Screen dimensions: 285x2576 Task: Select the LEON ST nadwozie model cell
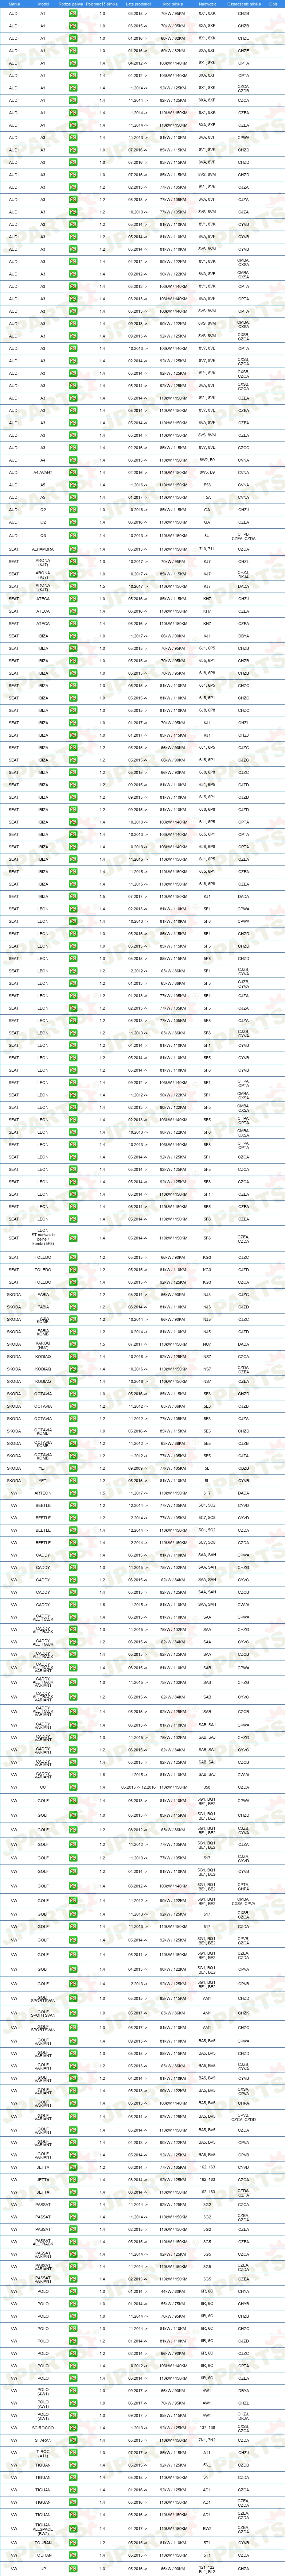click(43, 1237)
